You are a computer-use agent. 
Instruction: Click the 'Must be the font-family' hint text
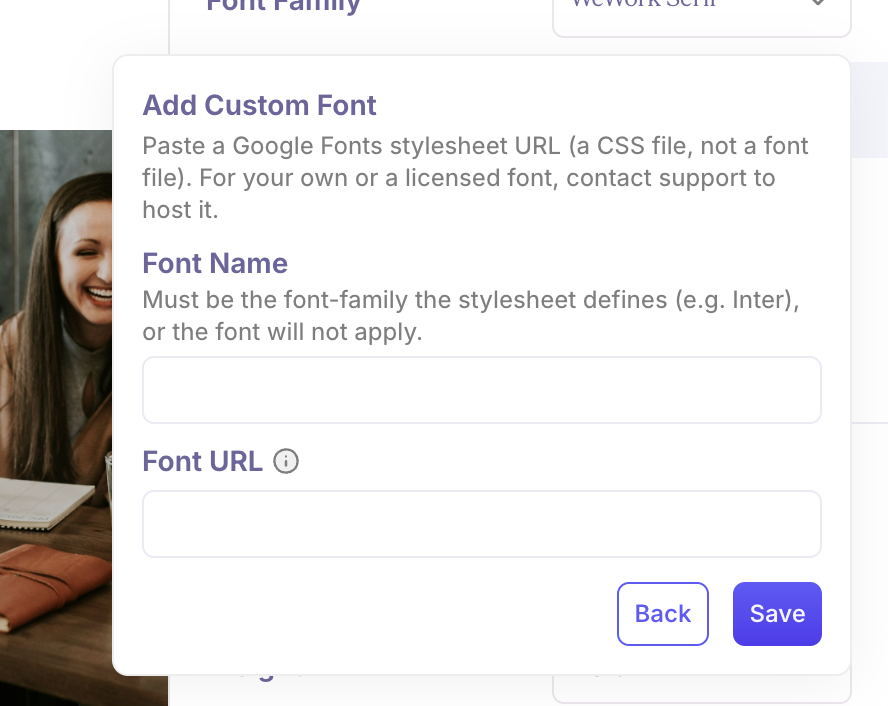(x=471, y=316)
